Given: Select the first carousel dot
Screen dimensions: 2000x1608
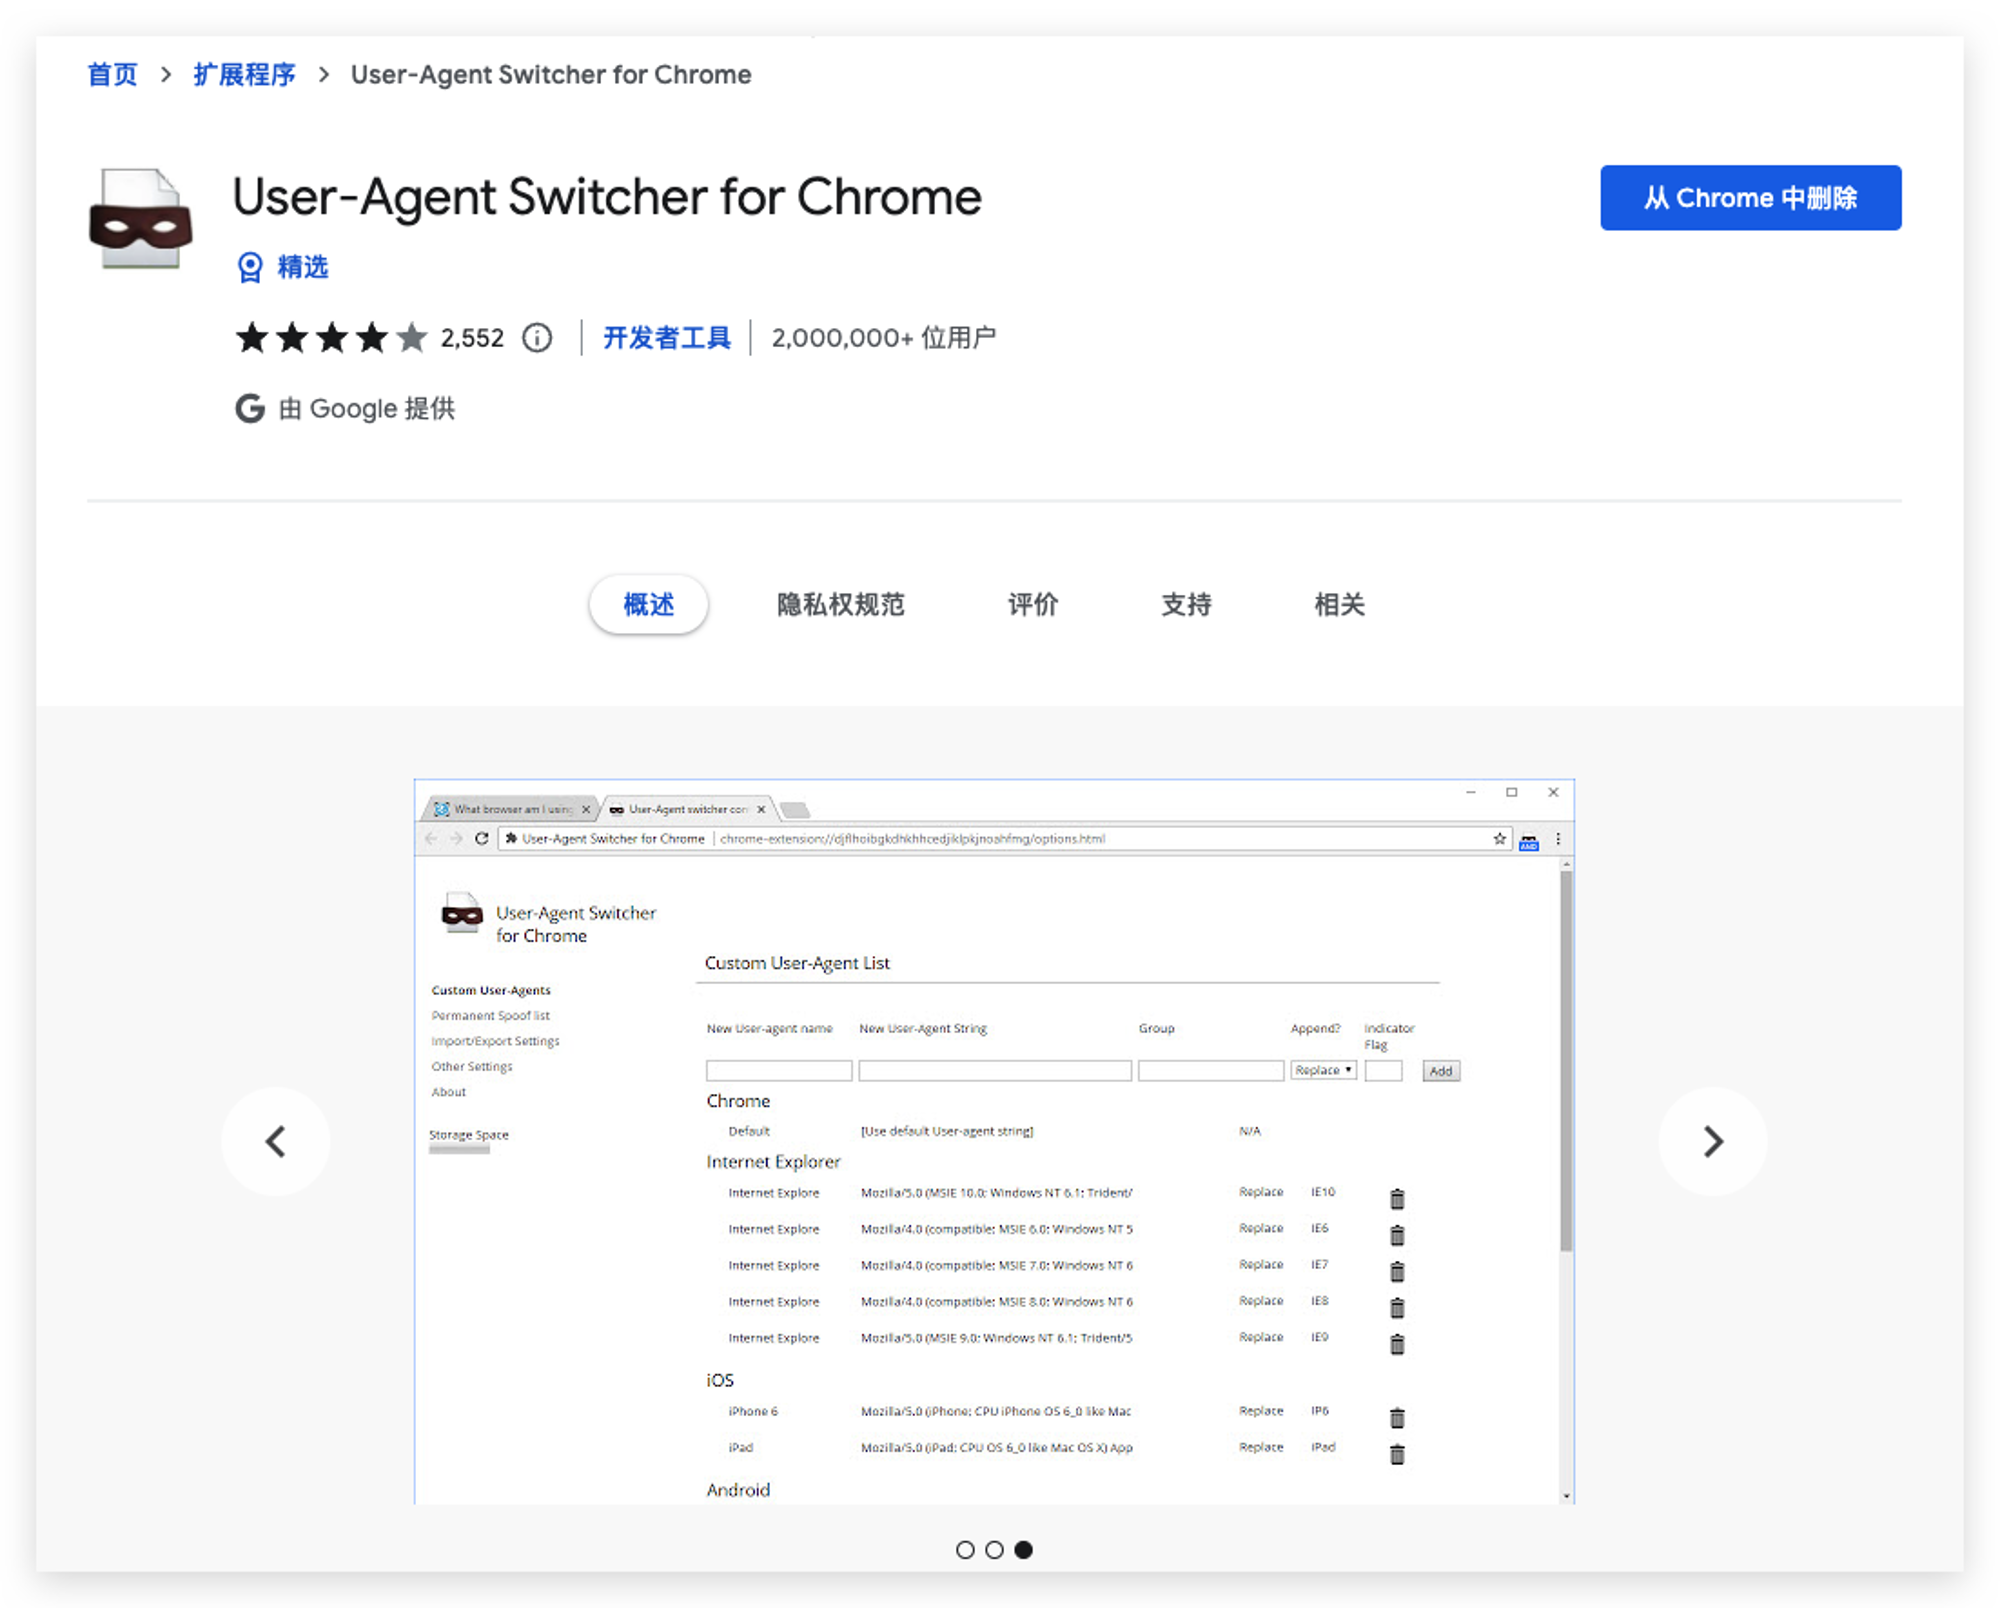Looking at the screenshot, I should [x=965, y=1549].
